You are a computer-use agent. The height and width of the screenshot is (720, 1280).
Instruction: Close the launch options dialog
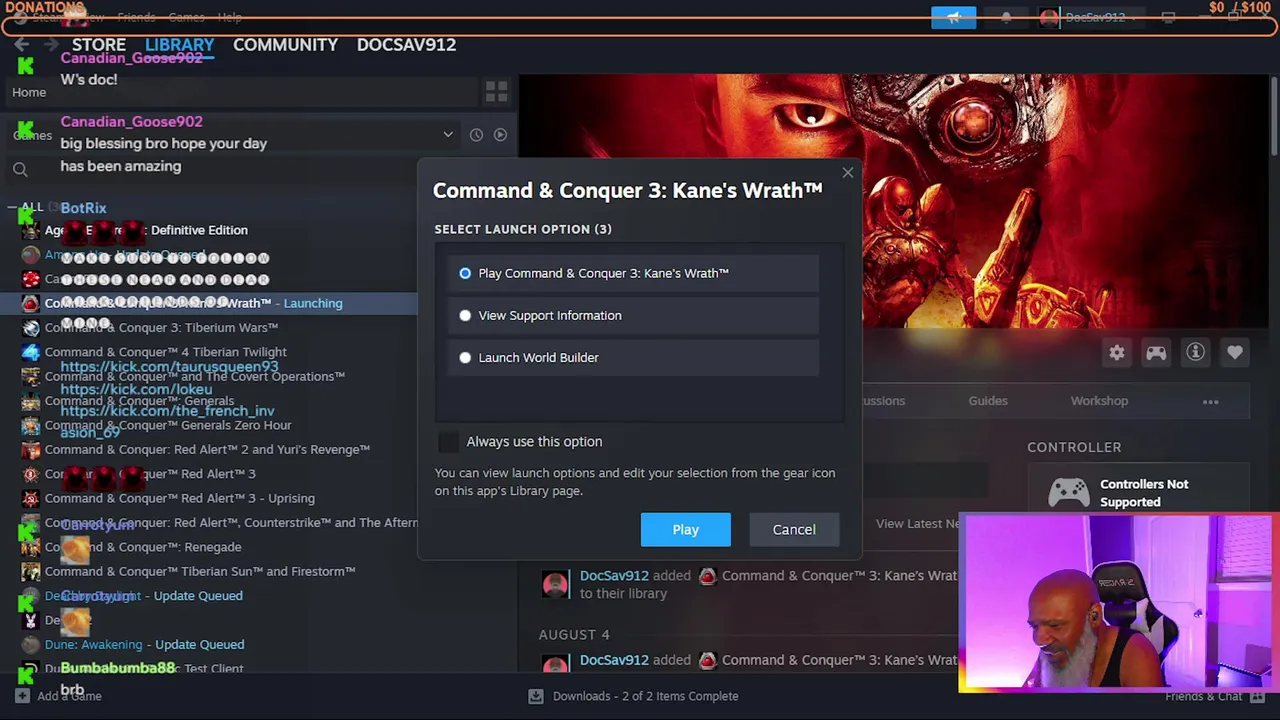click(848, 173)
